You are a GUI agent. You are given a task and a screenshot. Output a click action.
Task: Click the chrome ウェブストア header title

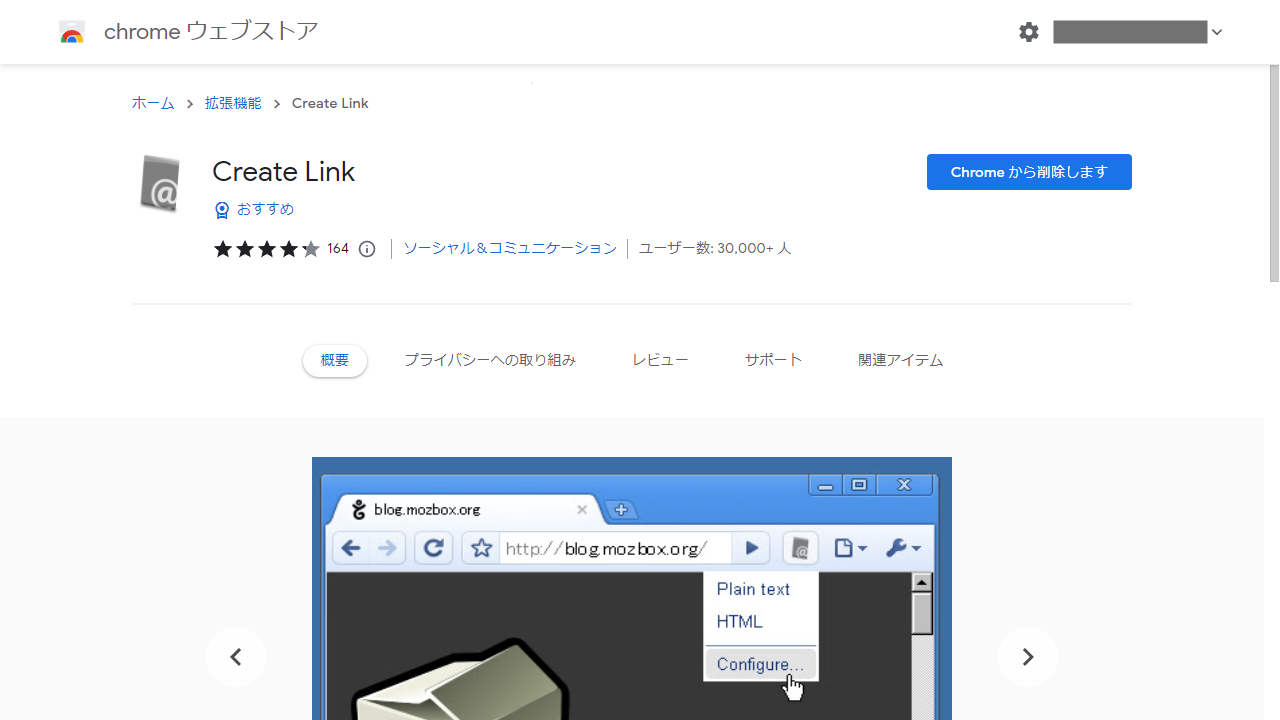tap(211, 32)
